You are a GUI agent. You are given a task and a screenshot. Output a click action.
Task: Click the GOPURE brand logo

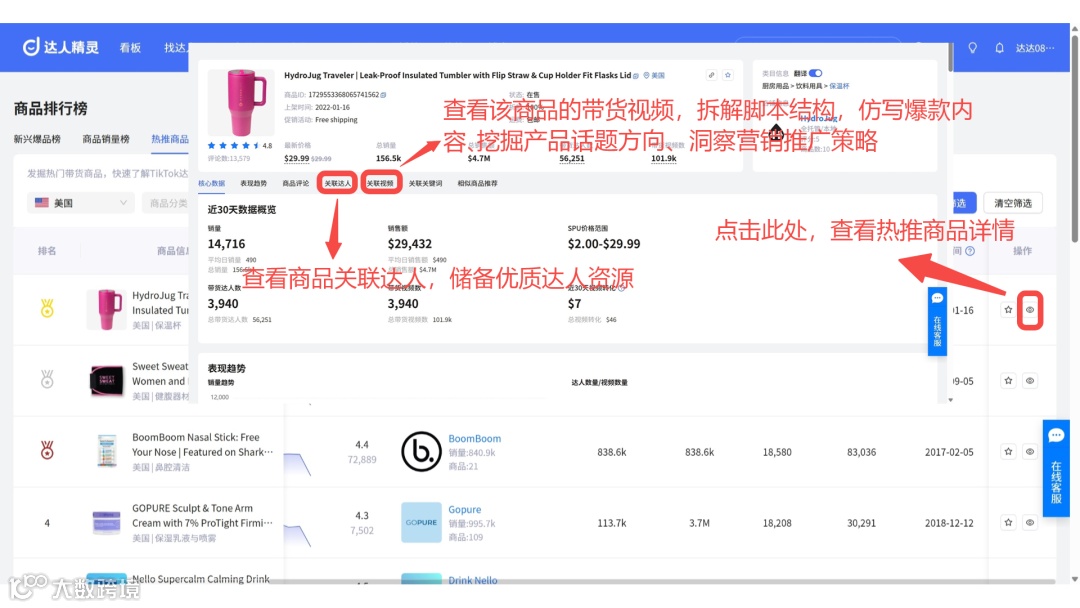point(421,523)
